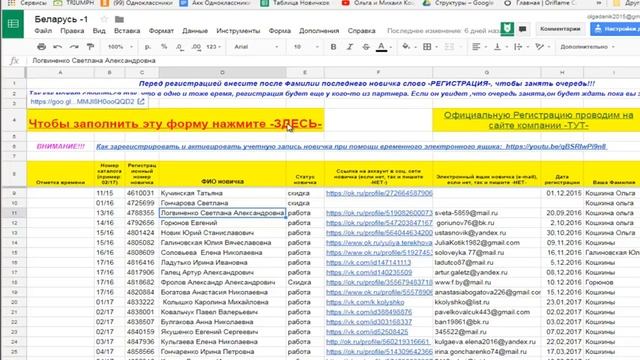Open the Google Sheets home icon
Screen dimensions: 640x360
[13, 24]
